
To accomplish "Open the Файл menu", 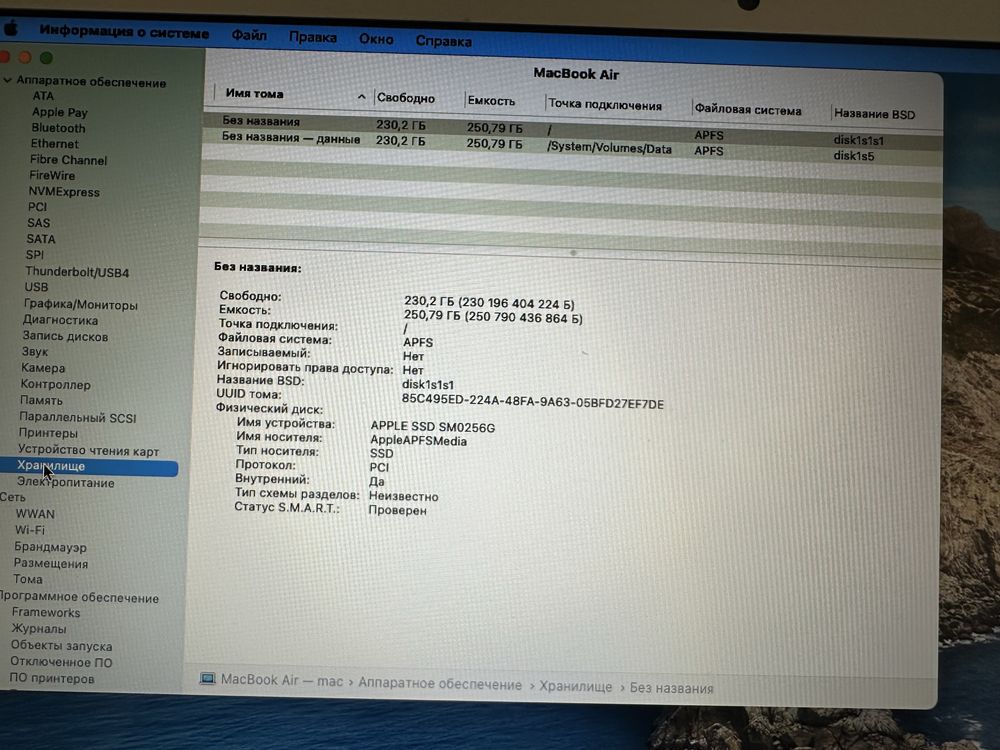I will [x=249, y=35].
